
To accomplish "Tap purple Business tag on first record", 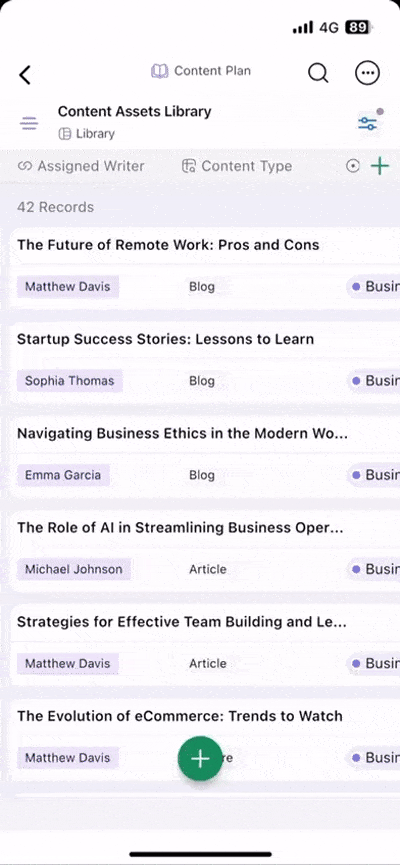I will [x=374, y=286].
